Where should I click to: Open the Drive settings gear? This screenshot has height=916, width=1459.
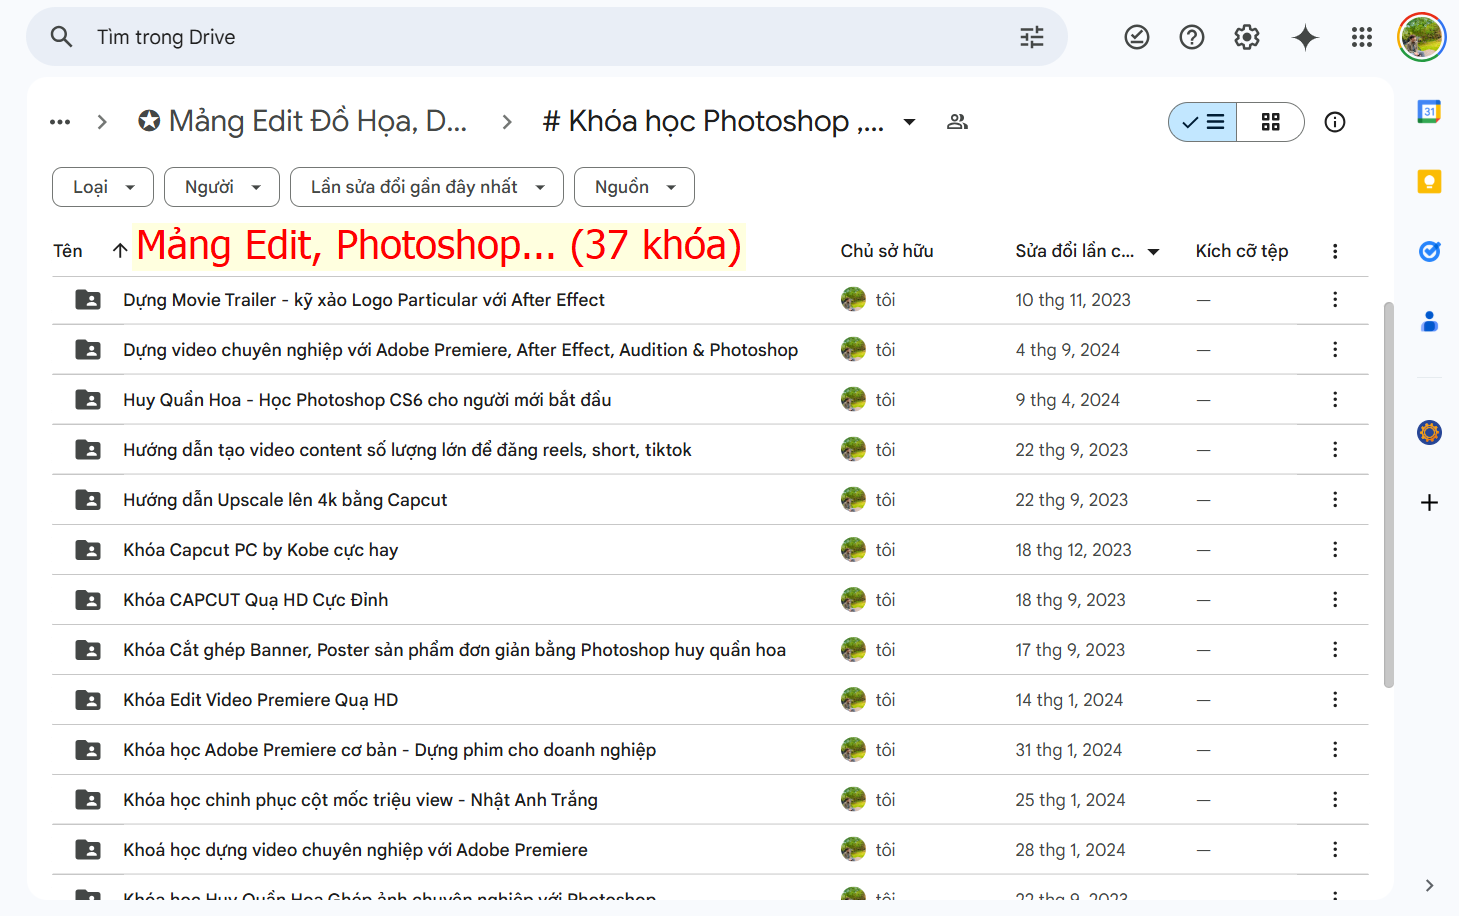1247,37
